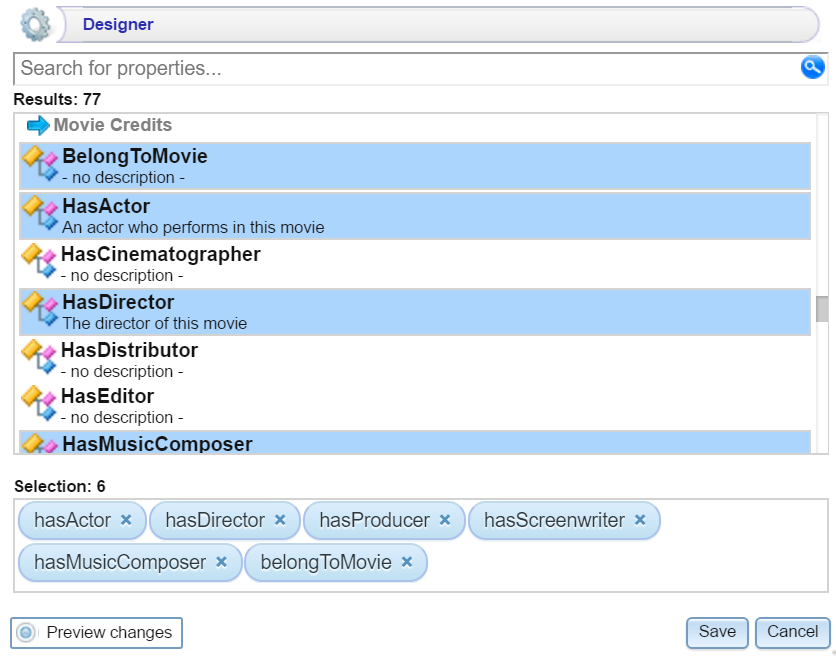Remove the hasProducer selection chip
Image resolution: width=836 pixels, height=656 pixels.
tap(445, 520)
